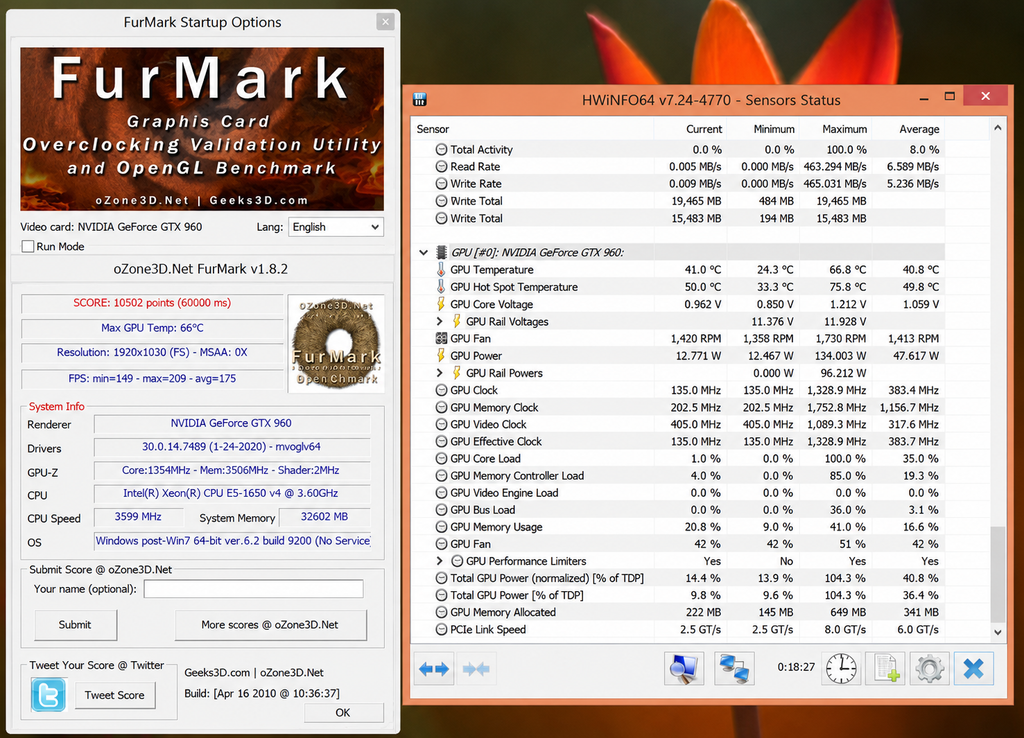
Task: Click the expand columns blue arrows icon
Action: click(434, 669)
